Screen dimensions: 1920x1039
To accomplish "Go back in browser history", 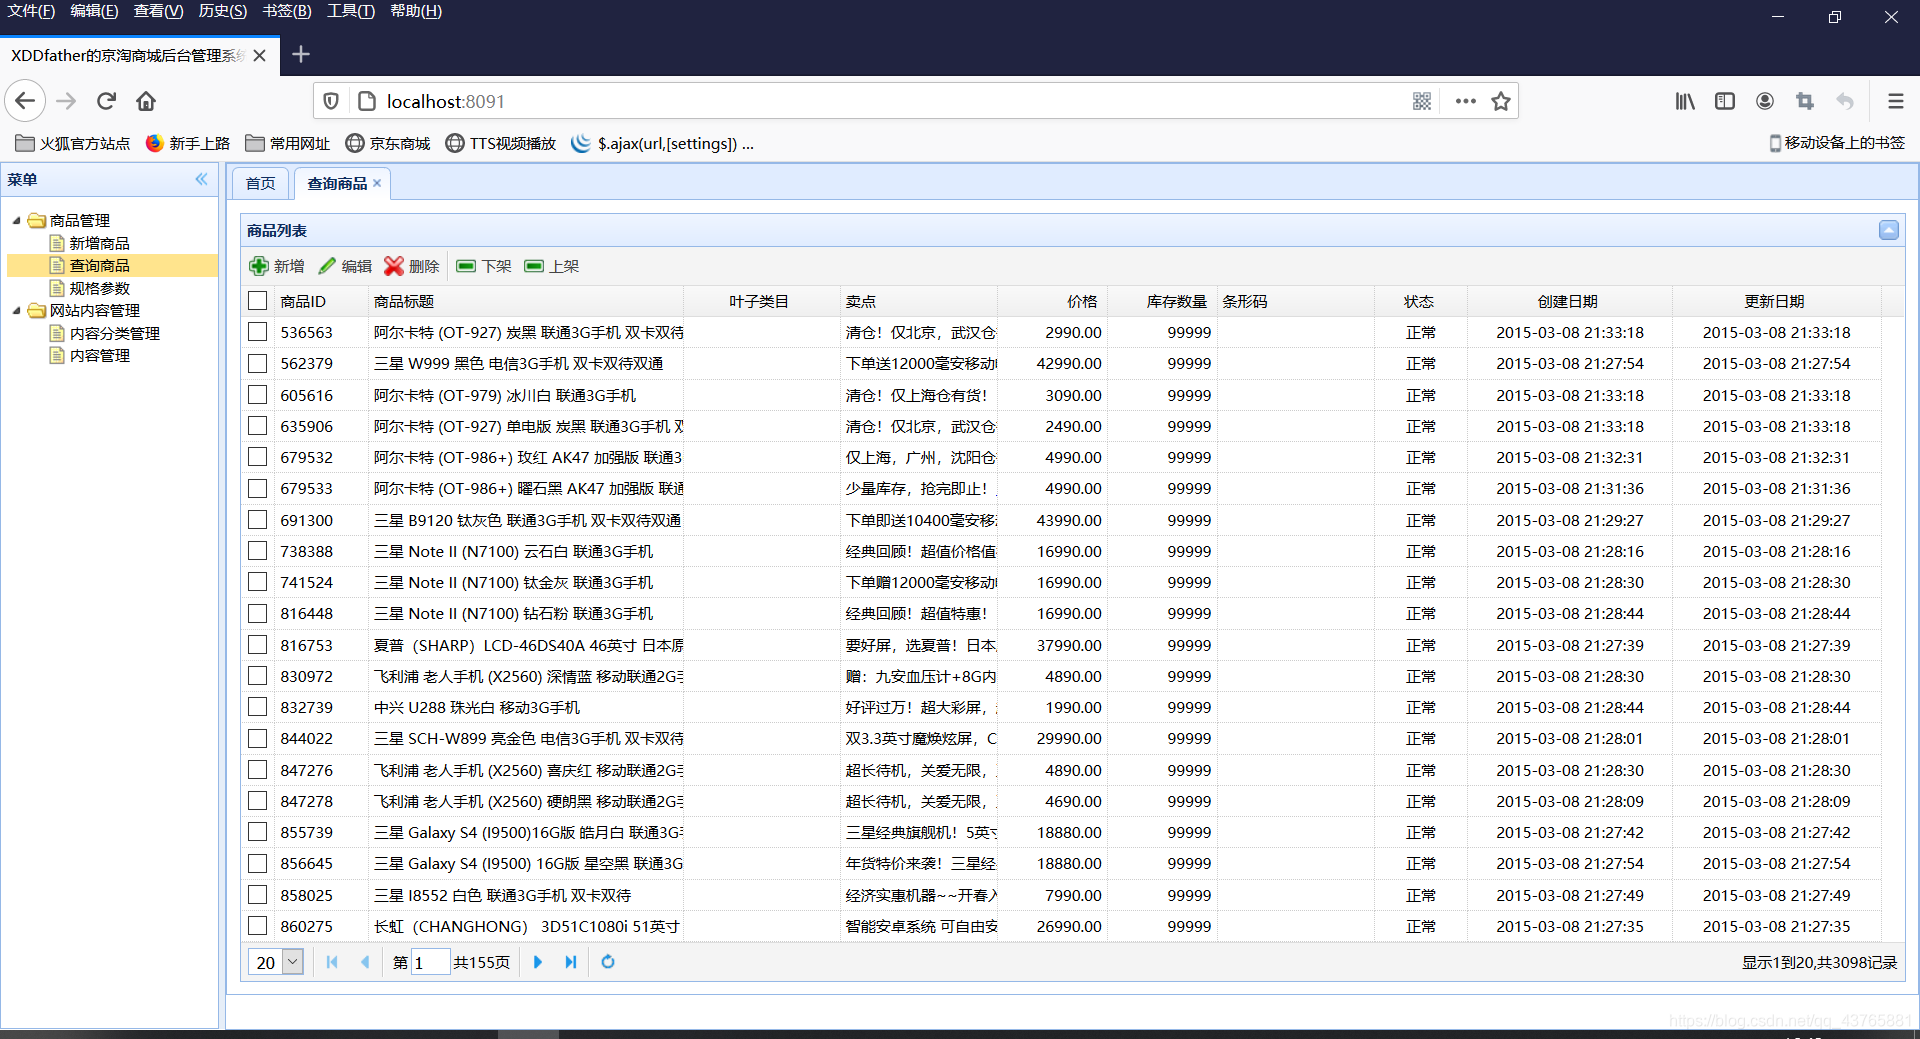I will [x=25, y=101].
